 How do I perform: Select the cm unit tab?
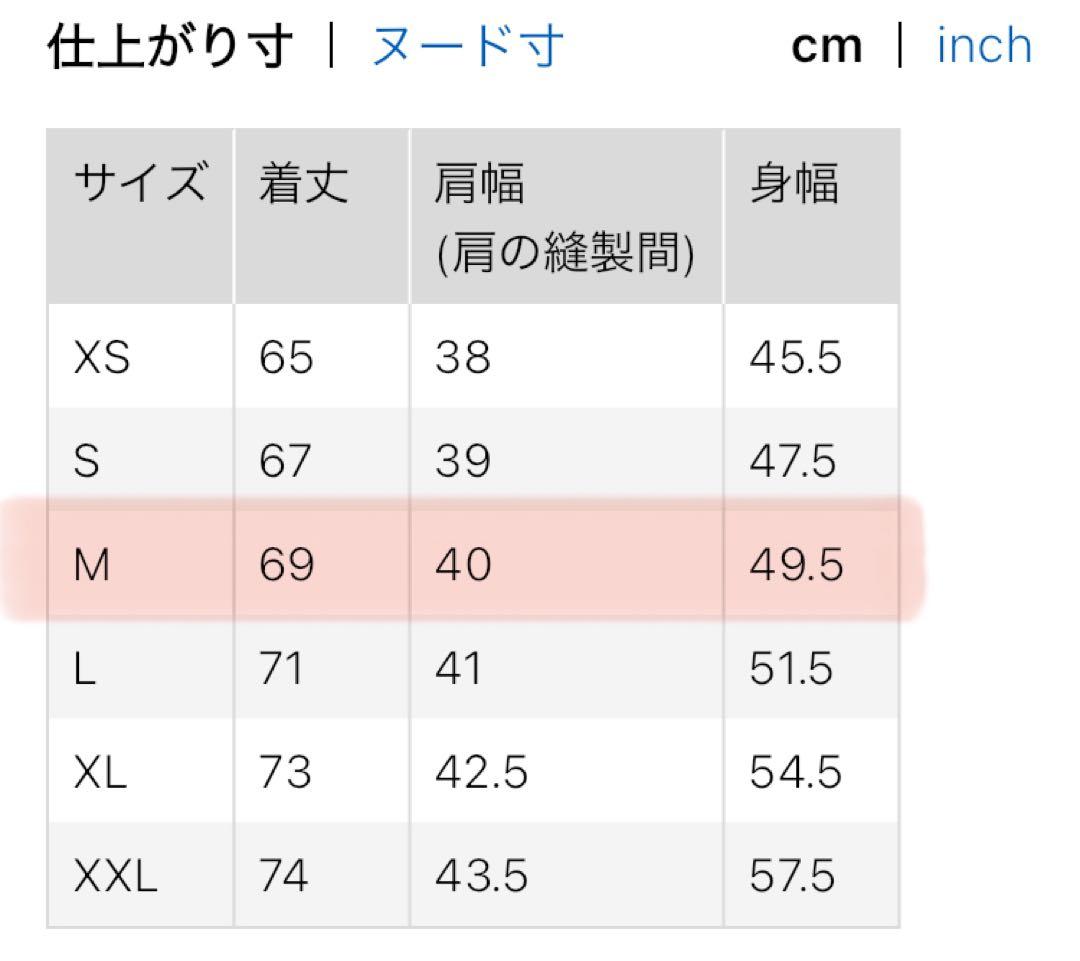point(826,45)
